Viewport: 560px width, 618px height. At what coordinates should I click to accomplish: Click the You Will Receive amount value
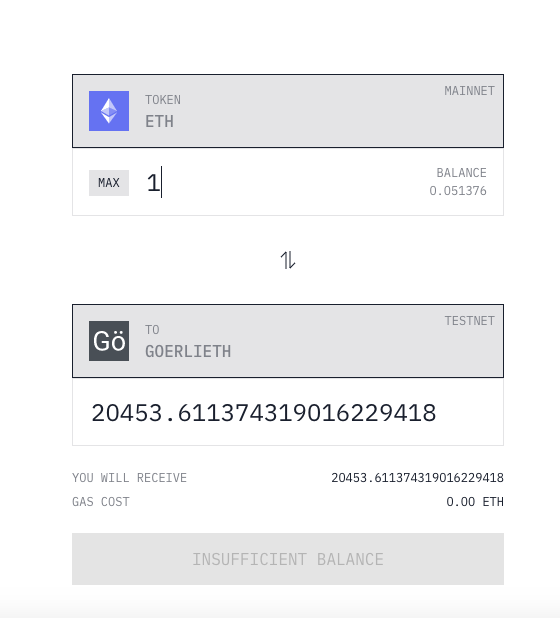tap(417, 478)
